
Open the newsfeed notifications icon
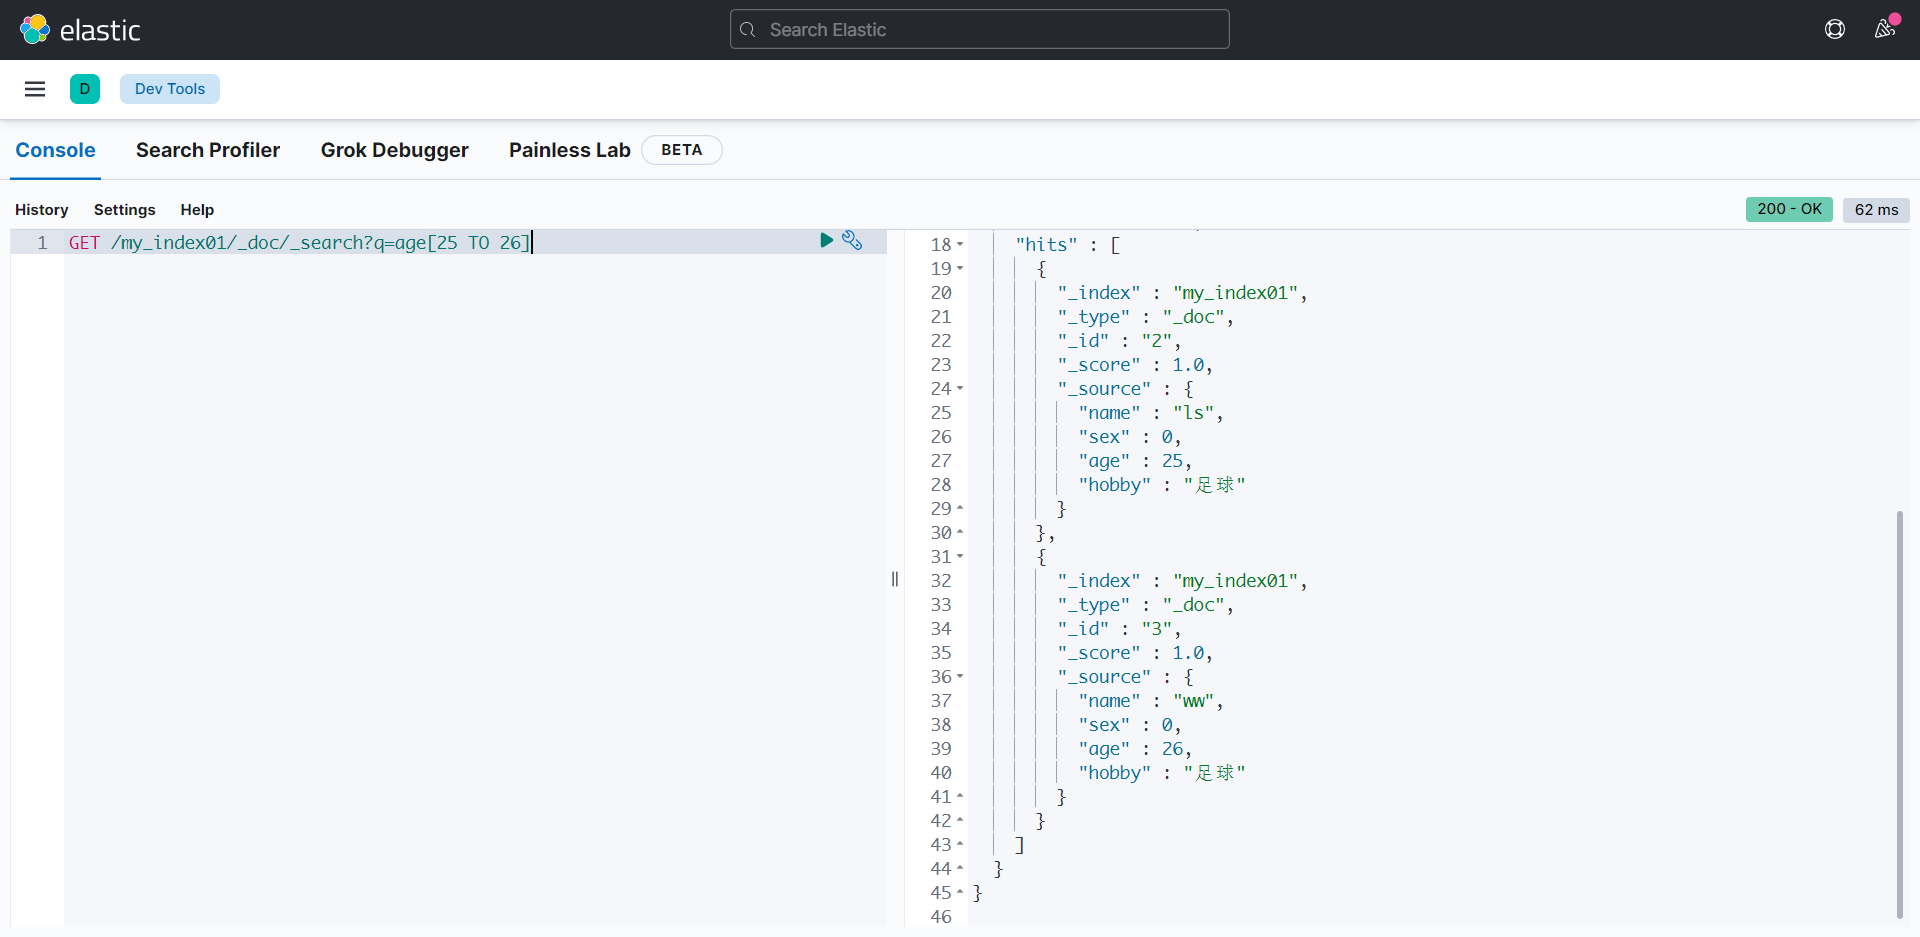1885,29
